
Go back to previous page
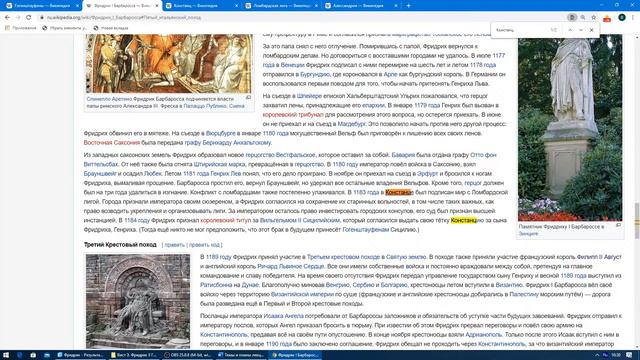coord(7,18)
